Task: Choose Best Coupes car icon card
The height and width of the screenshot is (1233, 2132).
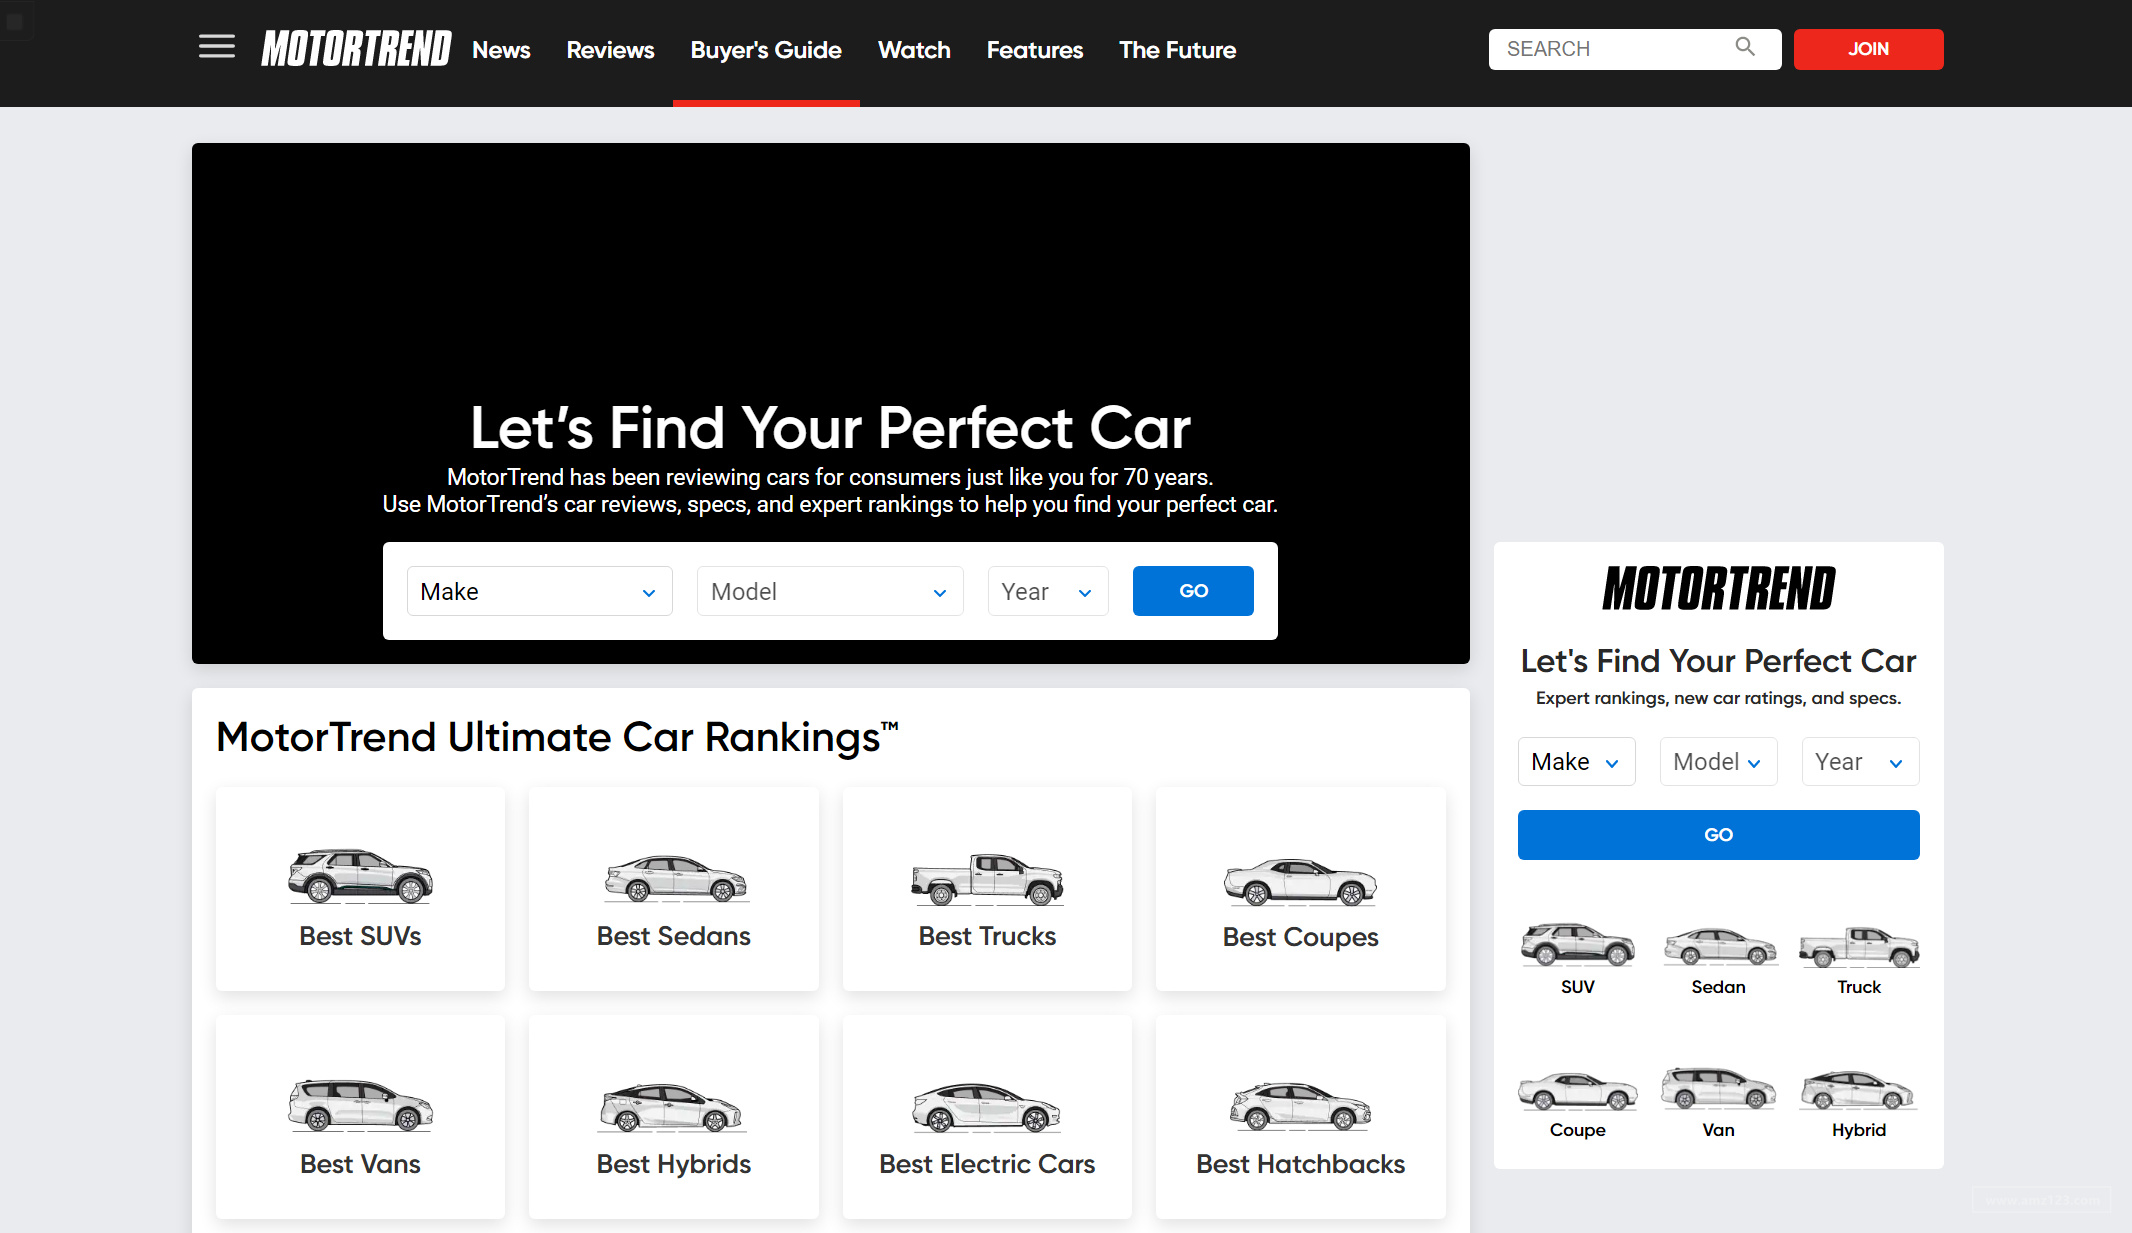Action: click(x=1300, y=889)
